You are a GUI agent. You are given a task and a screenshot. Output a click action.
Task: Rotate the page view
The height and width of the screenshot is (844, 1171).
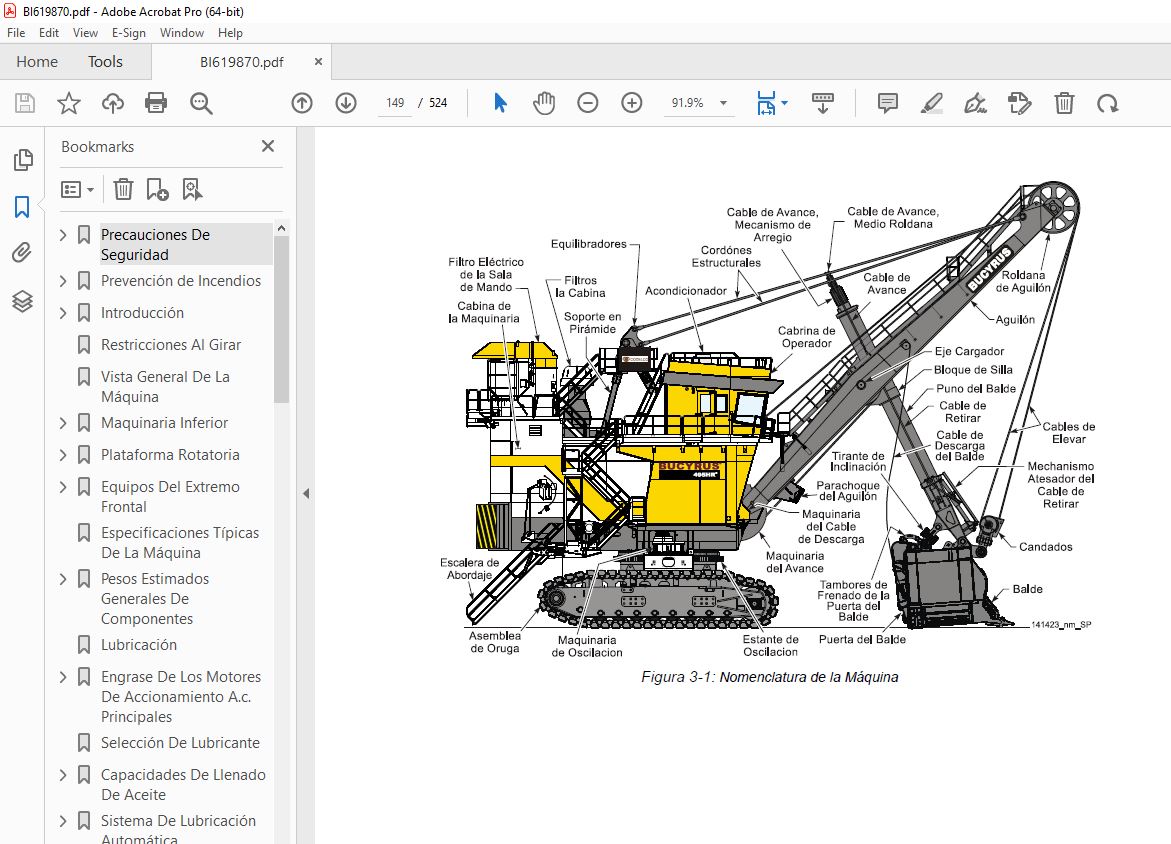point(1108,103)
